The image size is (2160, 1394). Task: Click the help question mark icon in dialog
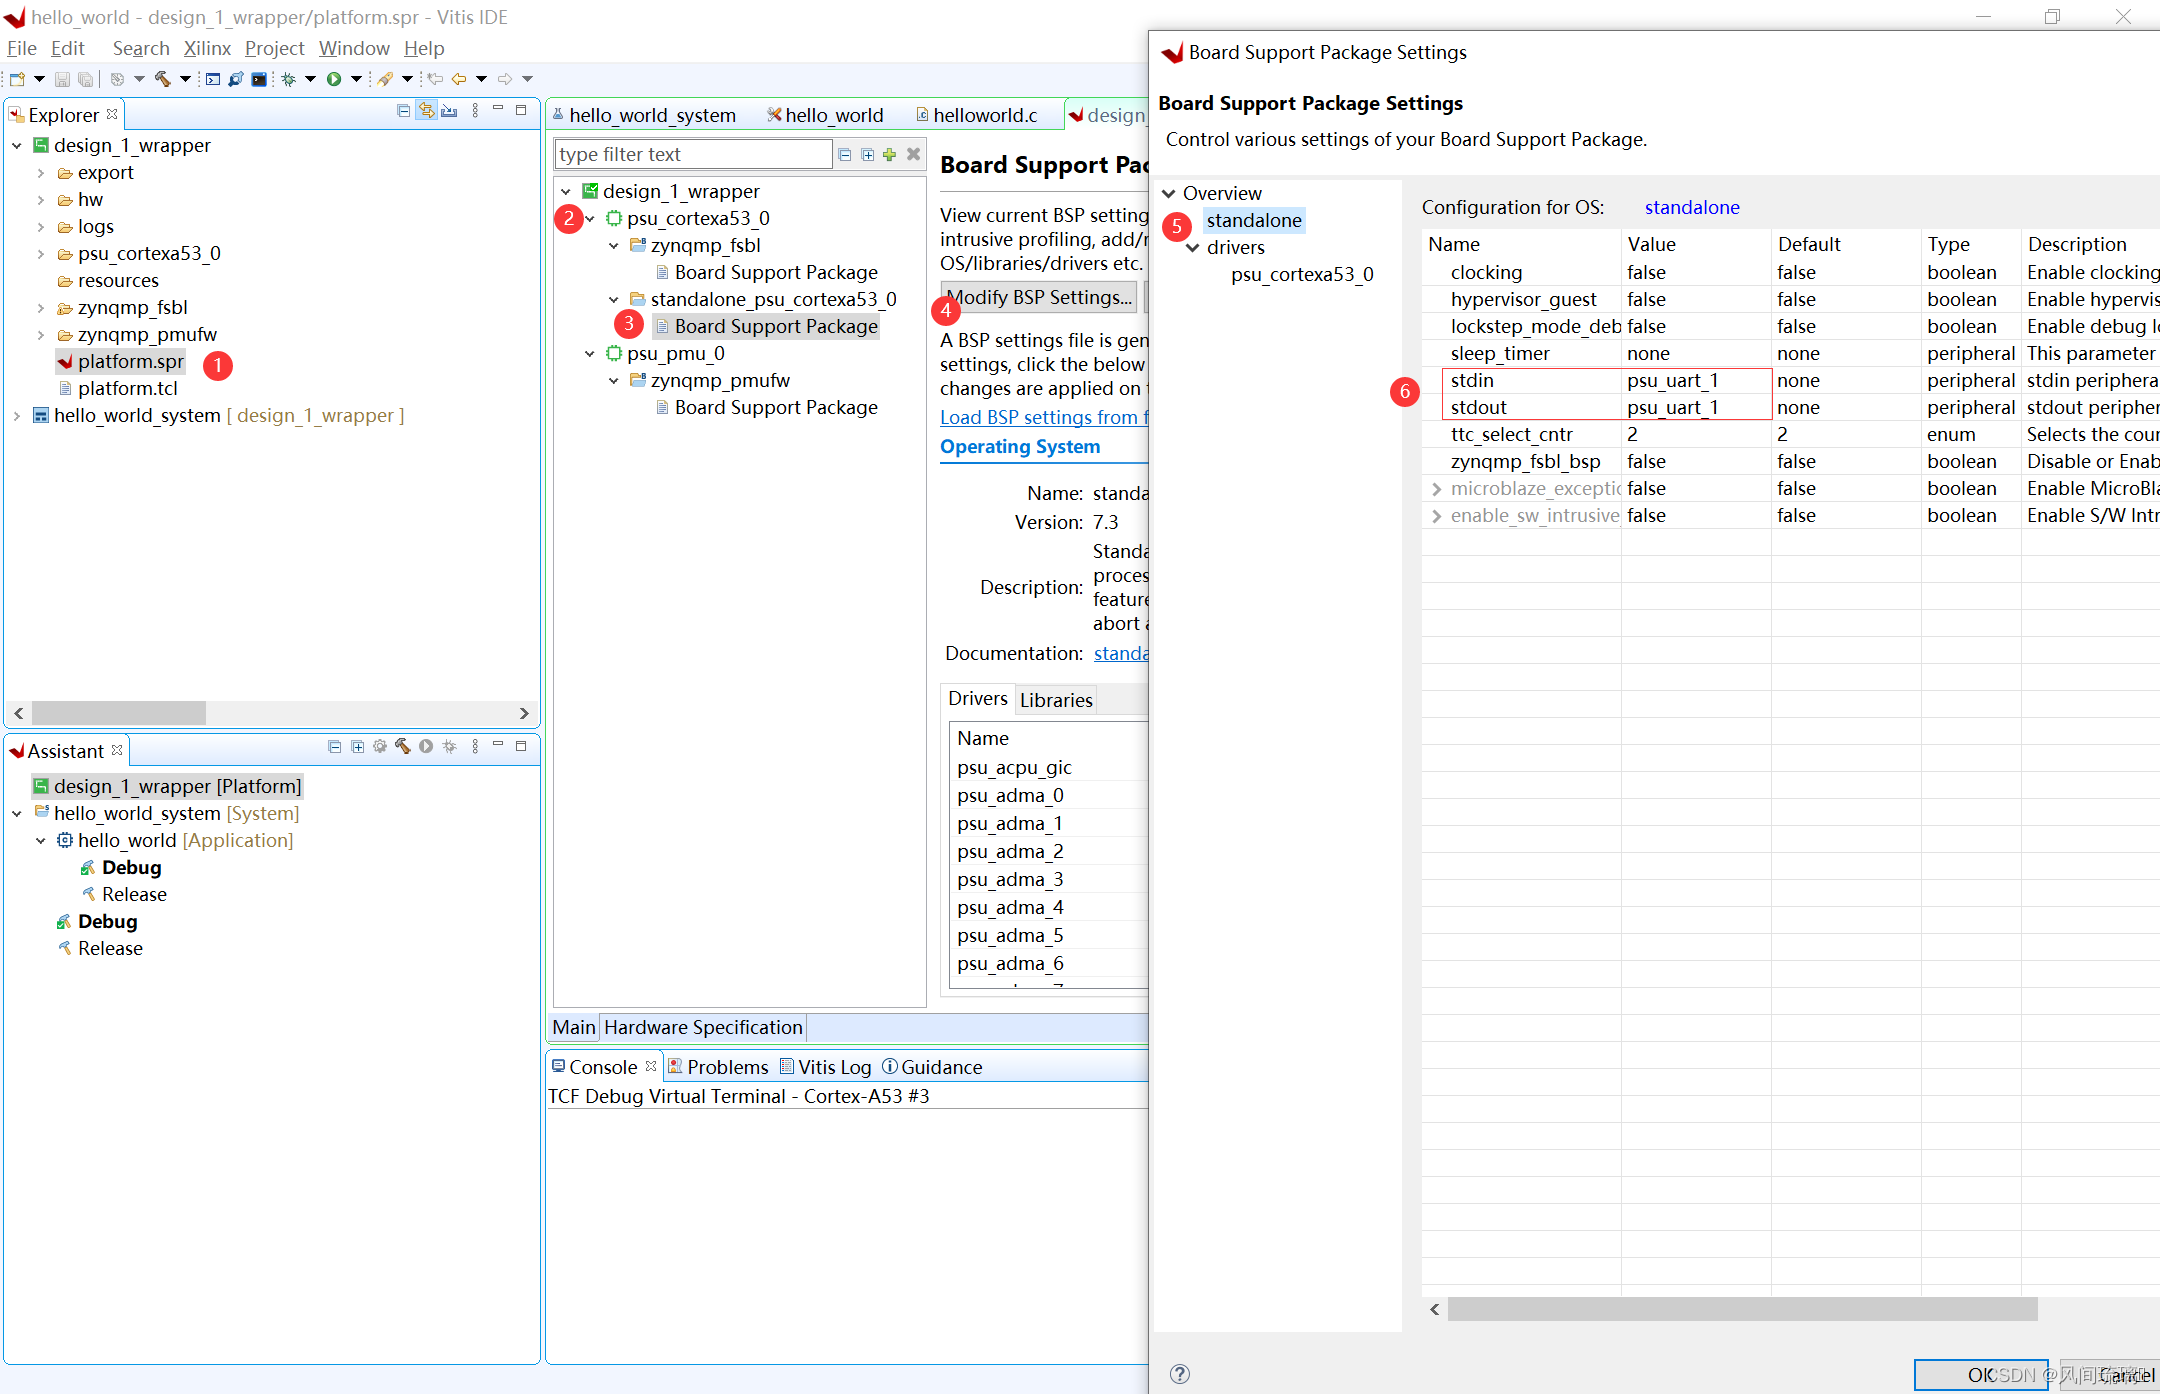click(x=1180, y=1373)
